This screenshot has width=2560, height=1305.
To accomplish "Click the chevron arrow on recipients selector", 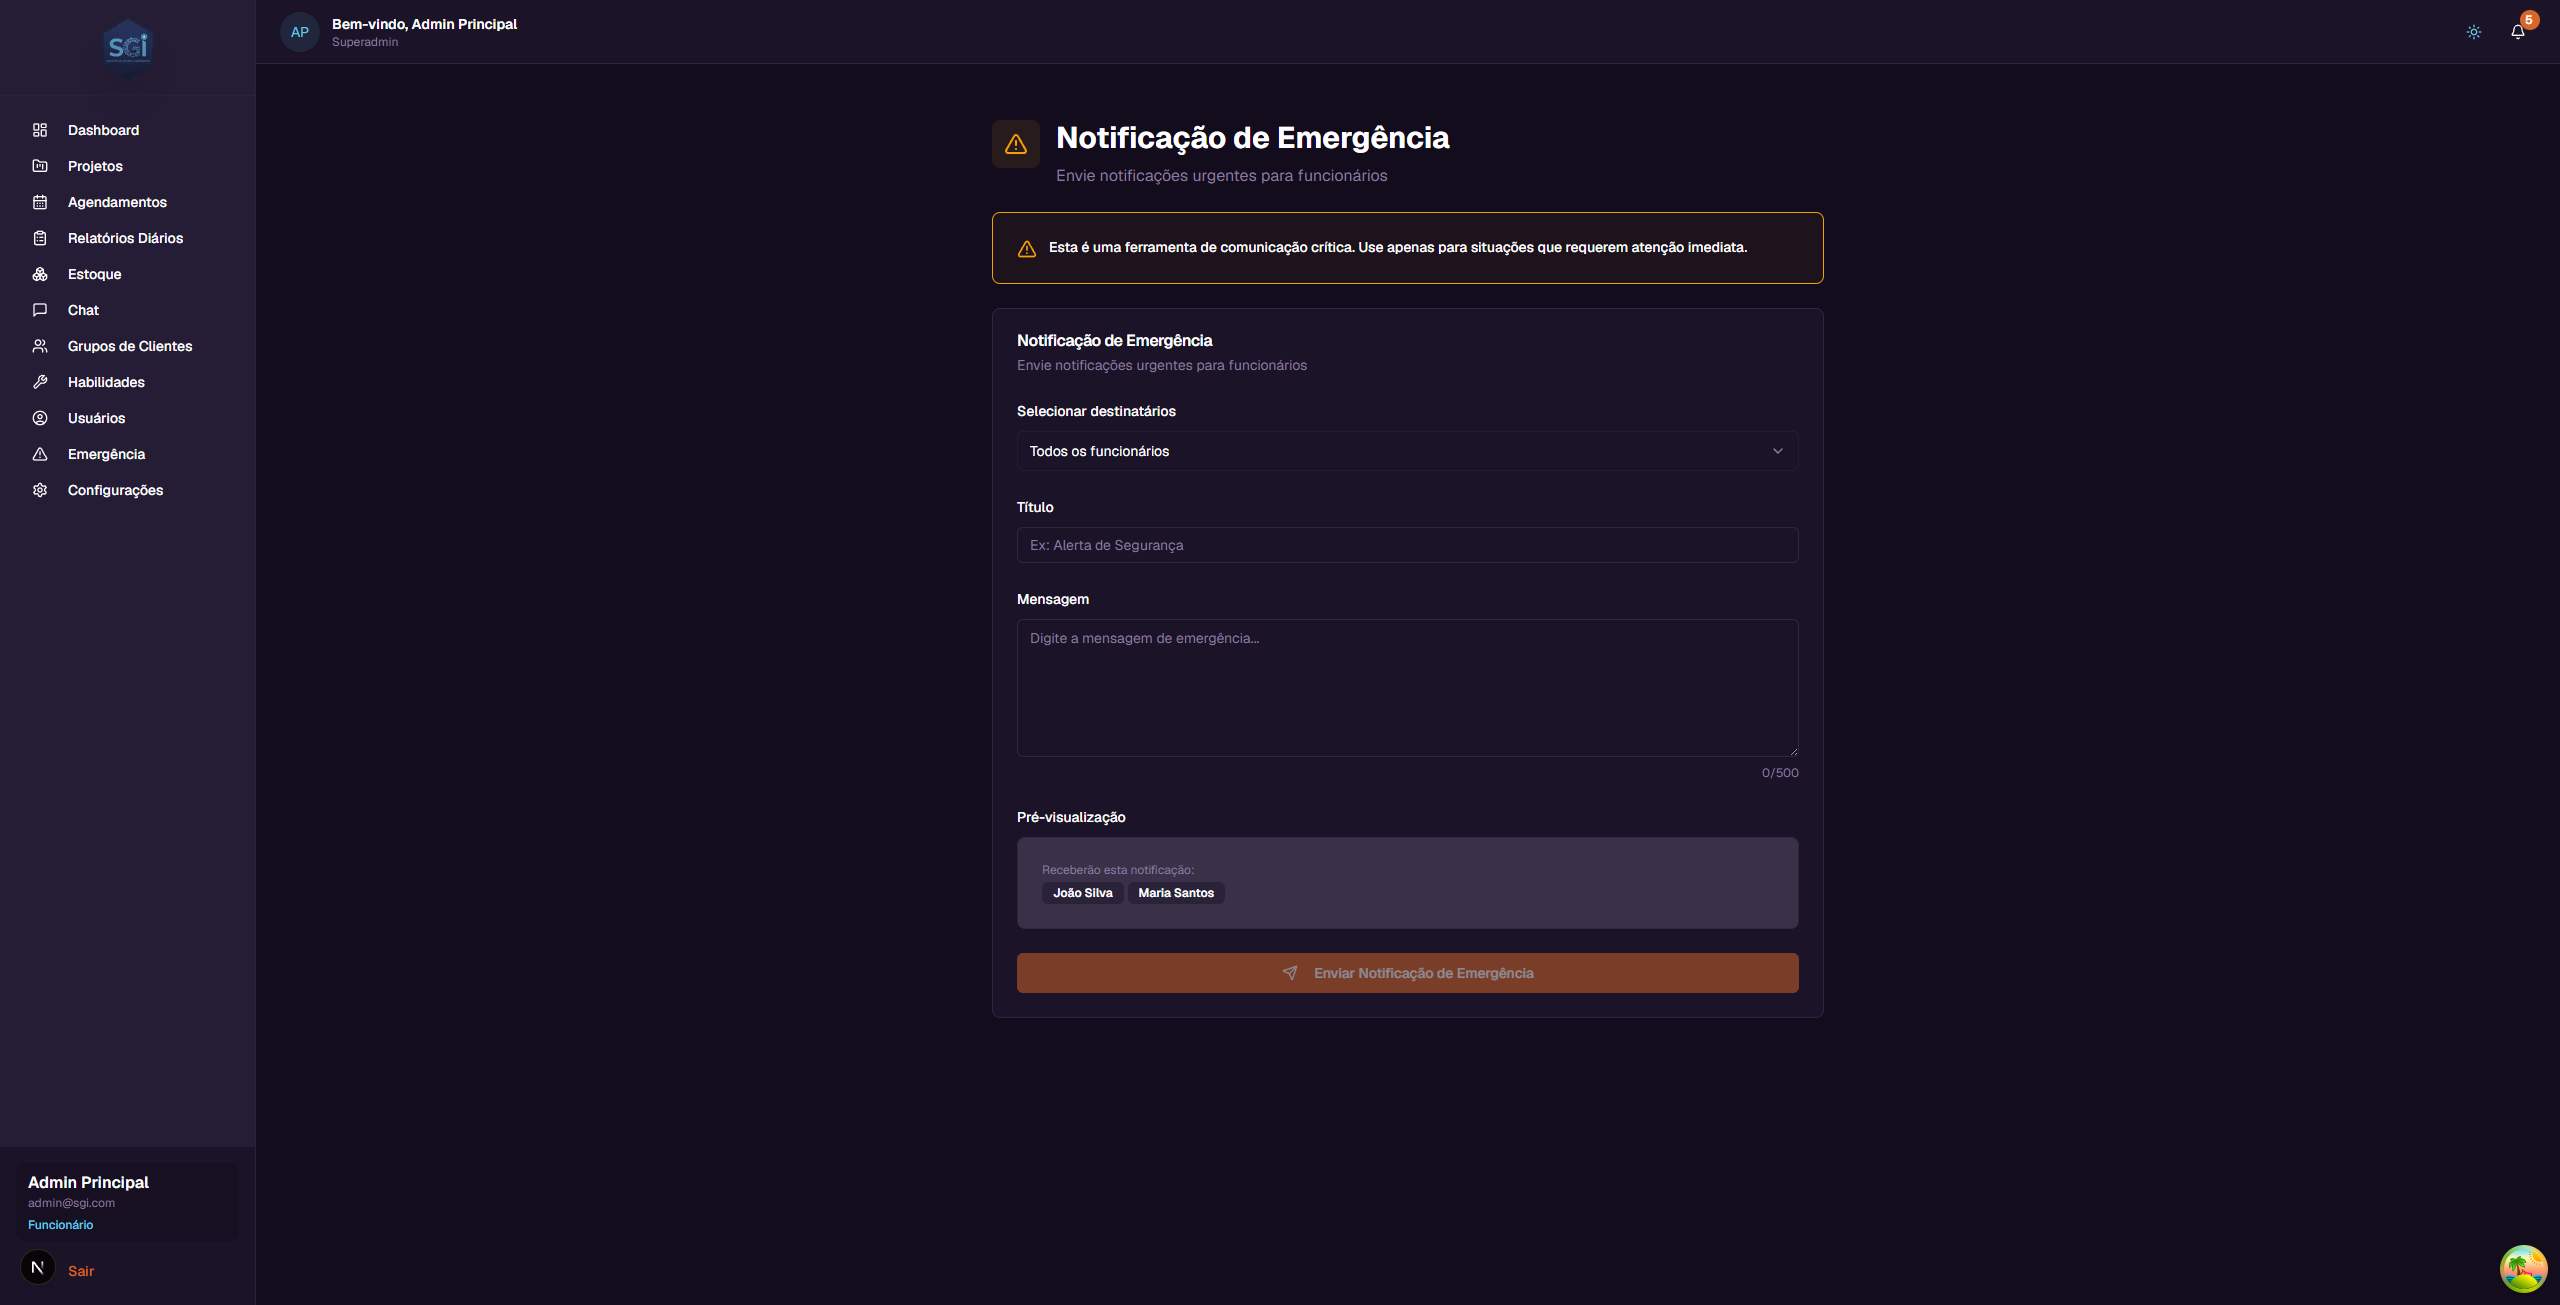I will point(1778,451).
